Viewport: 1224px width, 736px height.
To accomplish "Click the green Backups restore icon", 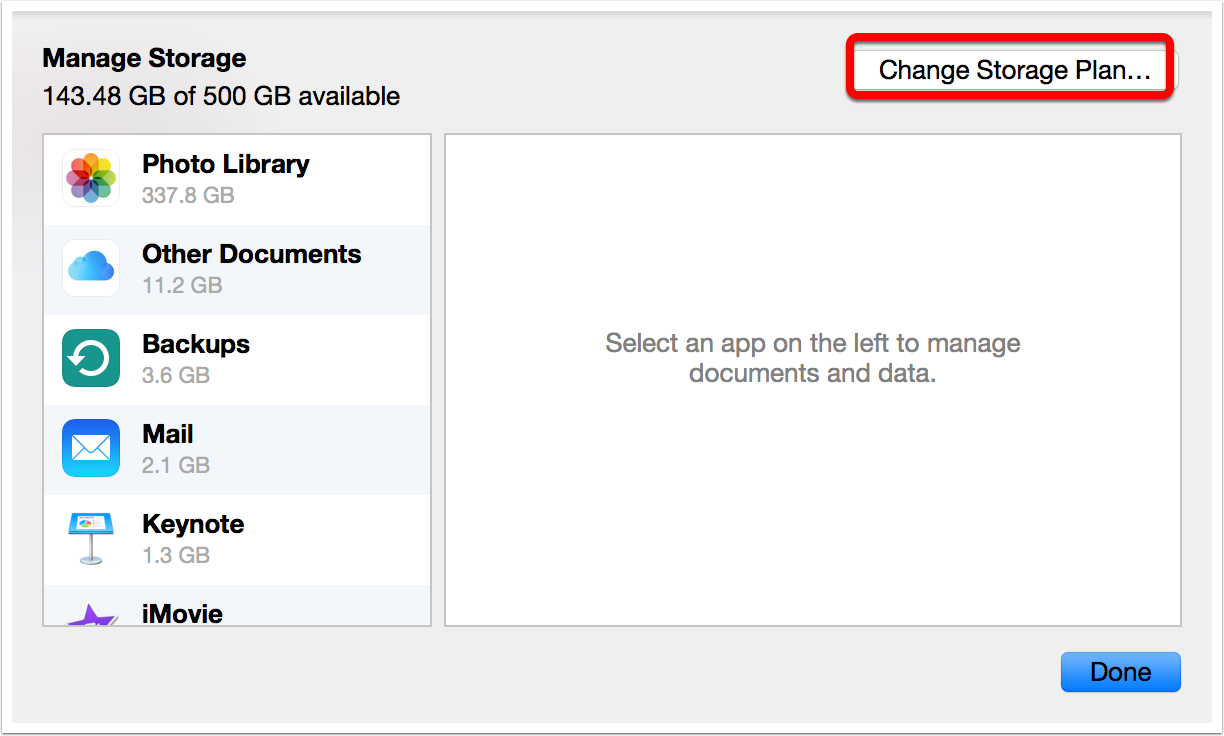I will click(x=91, y=358).
